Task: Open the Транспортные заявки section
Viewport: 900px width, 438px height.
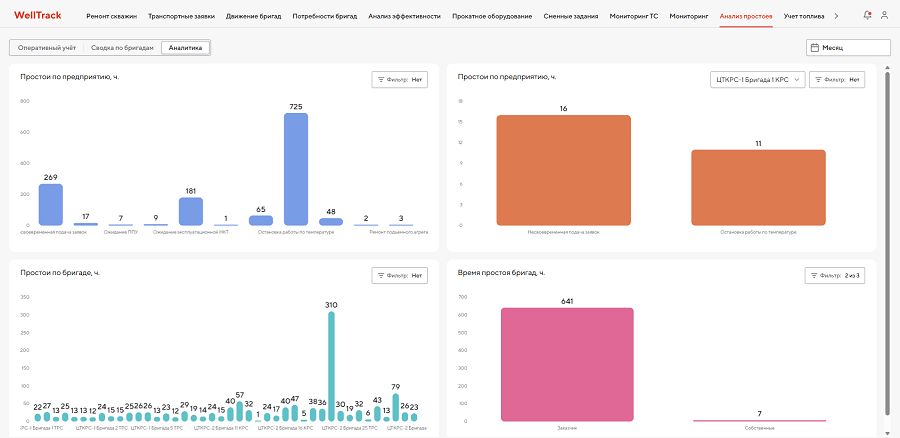Action: [x=179, y=16]
